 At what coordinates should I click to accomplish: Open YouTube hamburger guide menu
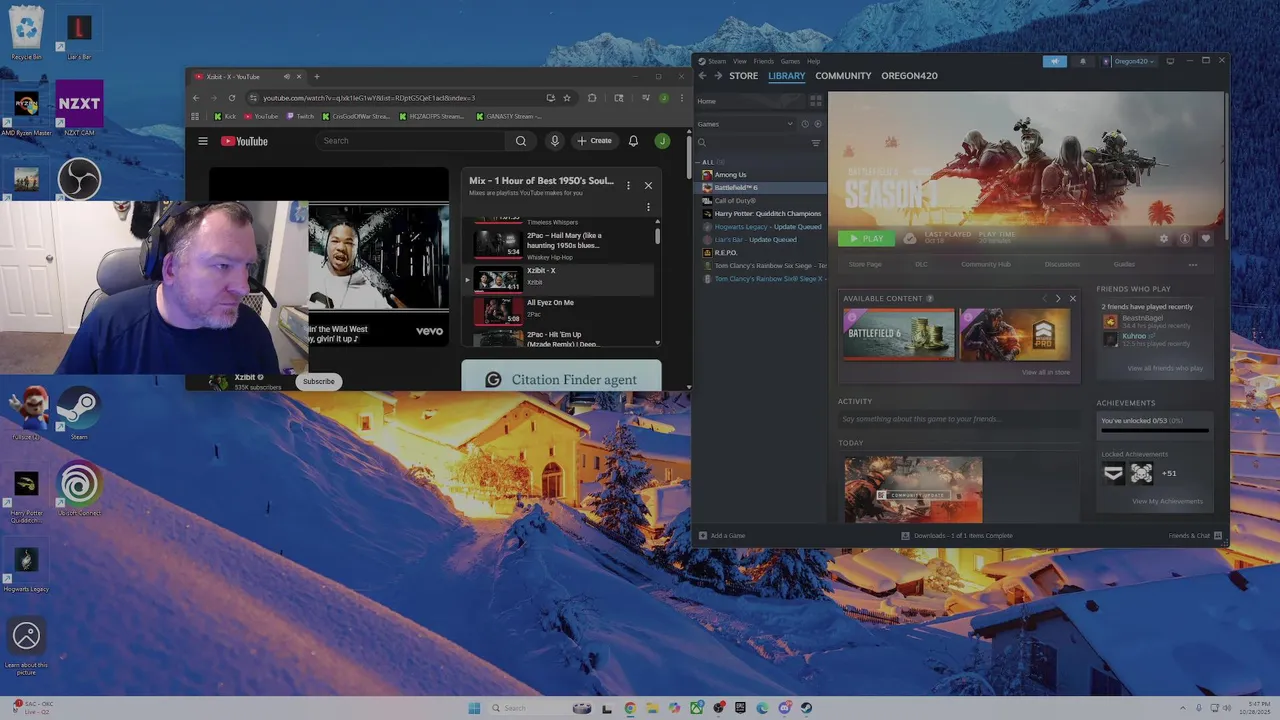(x=203, y=141)
